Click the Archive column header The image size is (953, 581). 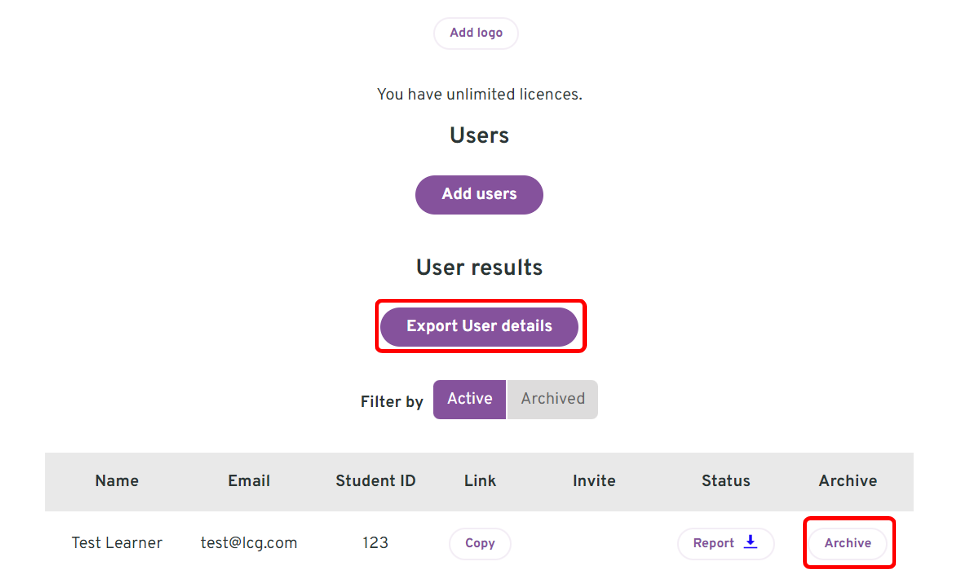848,481
